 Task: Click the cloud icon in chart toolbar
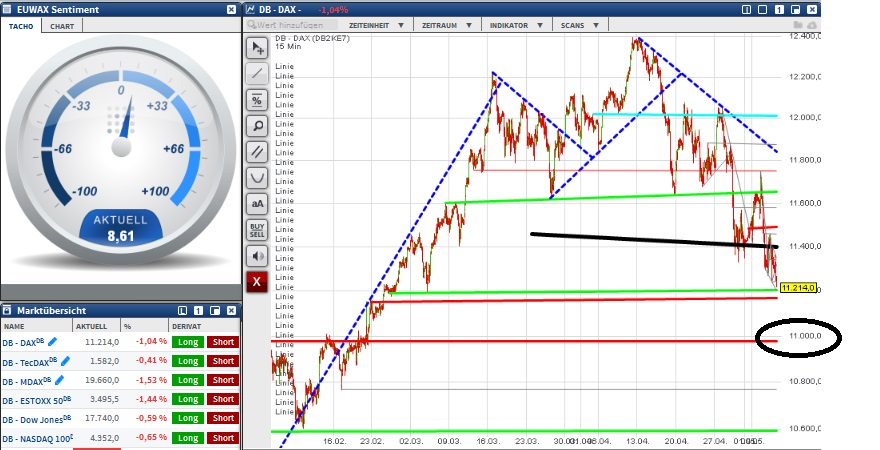click(812, 25)
